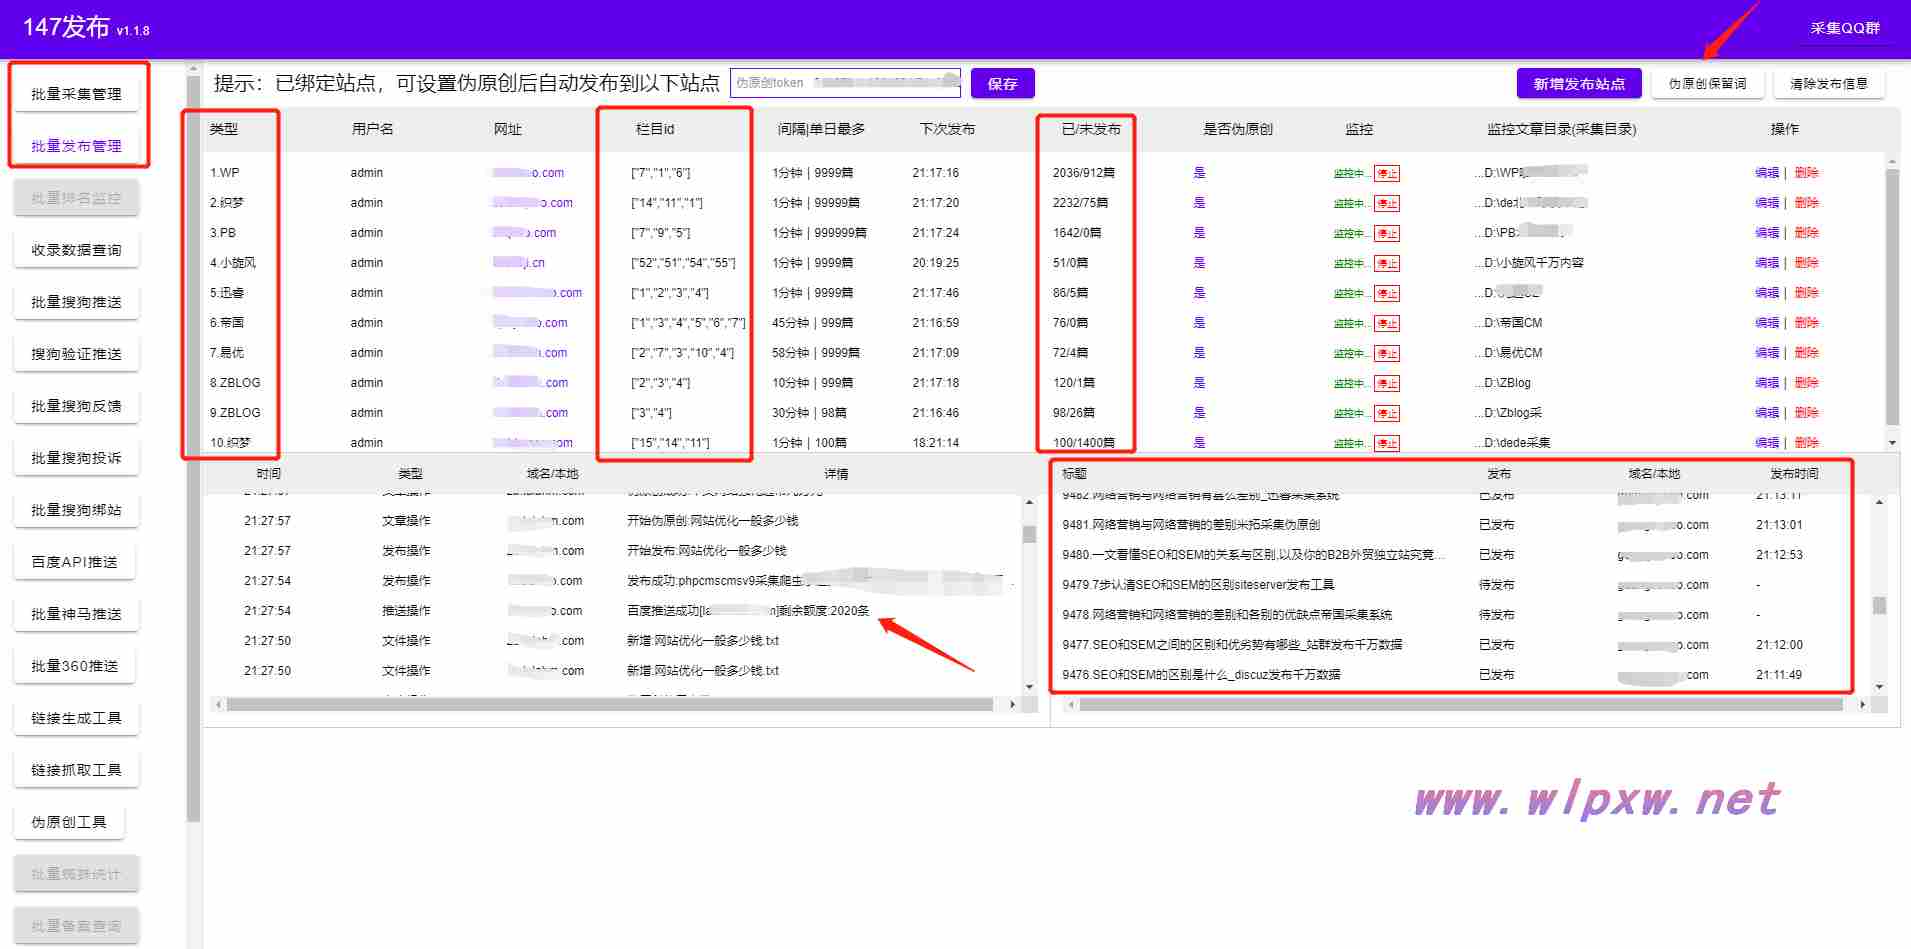Click the site table vertical scrollbar thumb
This screenshot has height=949, width=1911.
[x=1892, y=296]
